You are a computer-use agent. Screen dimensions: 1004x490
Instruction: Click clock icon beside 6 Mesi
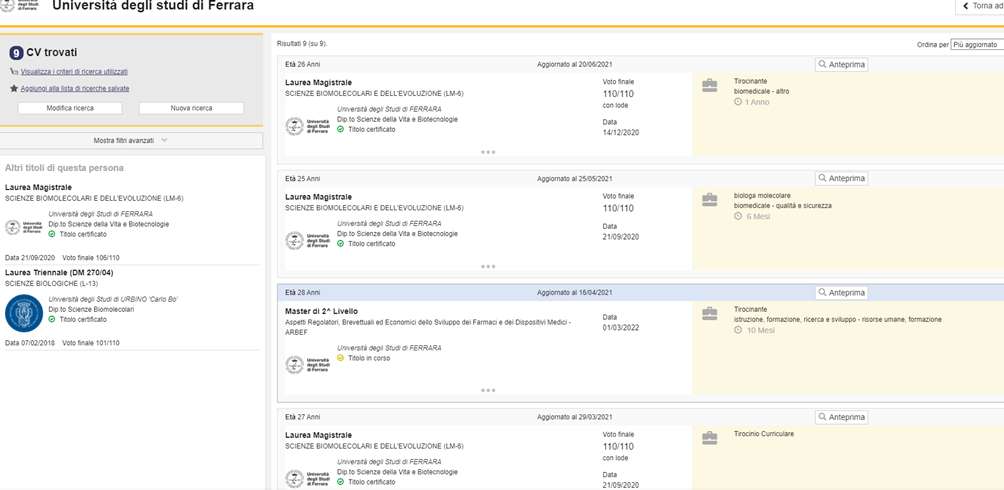pos(738,216)
